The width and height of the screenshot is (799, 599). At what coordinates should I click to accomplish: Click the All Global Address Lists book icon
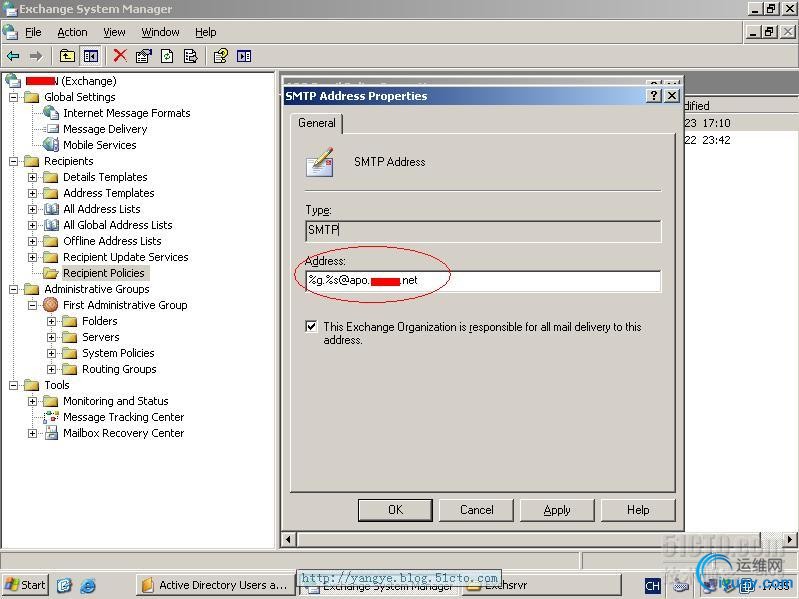pos(51,225)
